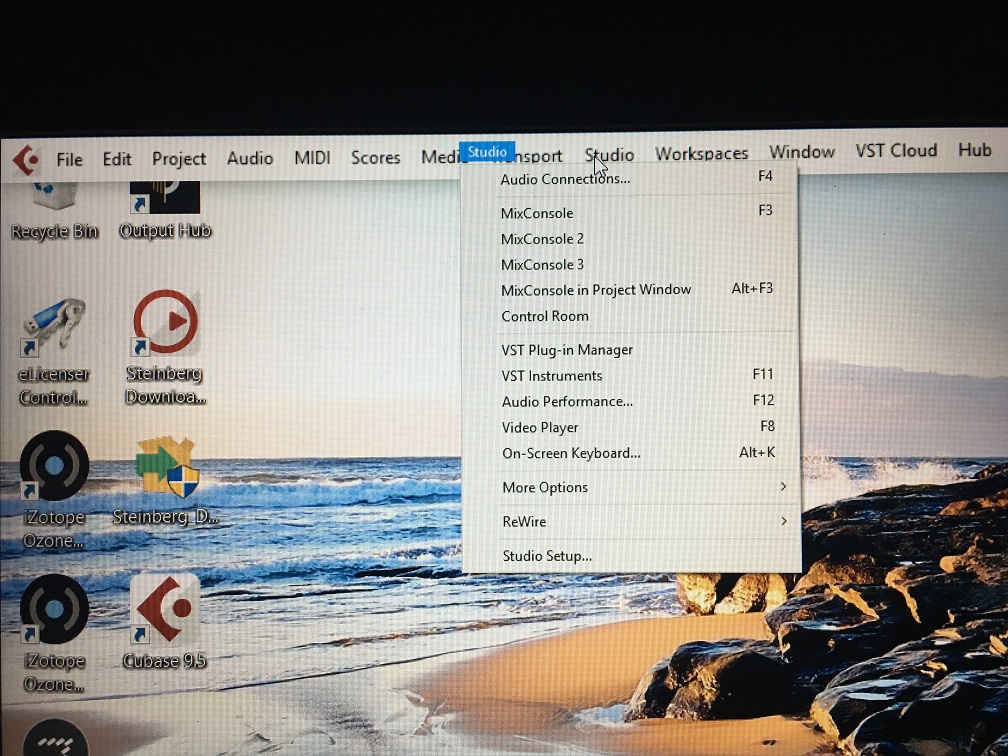Select the eLicenser Control desktop icon
Viewport: 1008px width, 756px height.
[53, 352]
